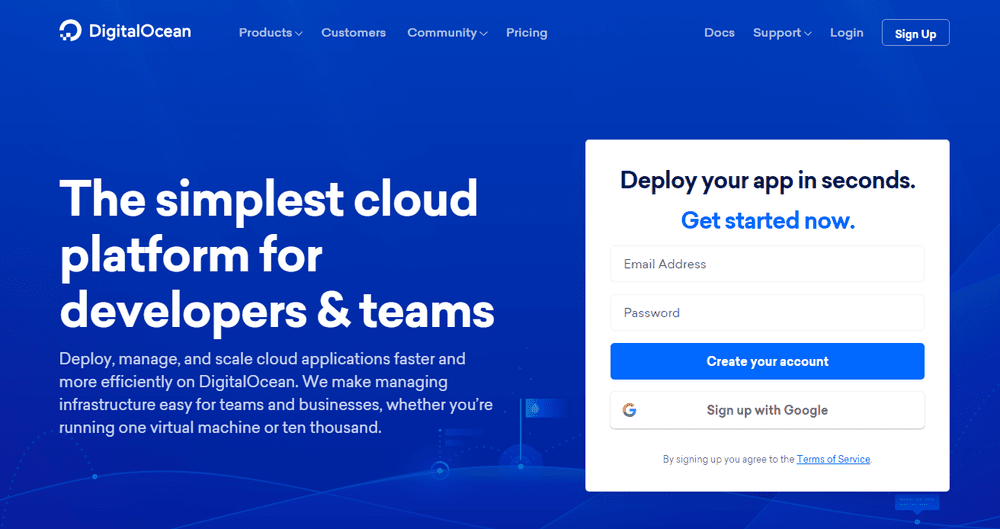The width and height of the screenshot is (1000, 529).
Task: Open the Terms of Service link
Action: 834,459
